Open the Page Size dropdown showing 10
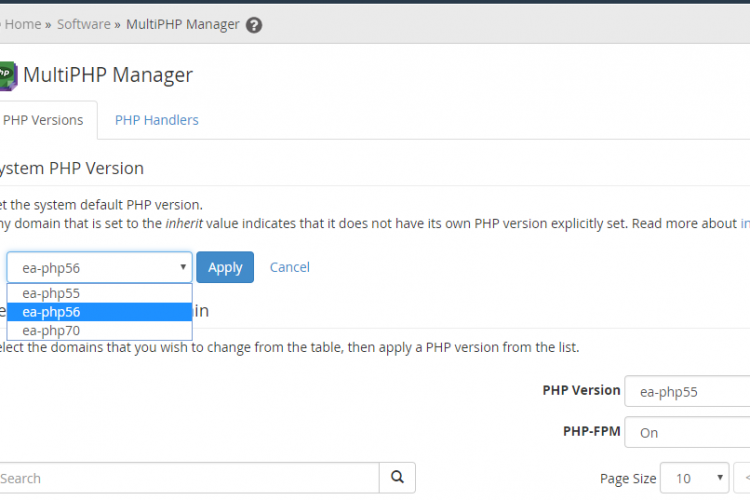The image size is (750, 500). pyautogui.click(x=695, y=478)
